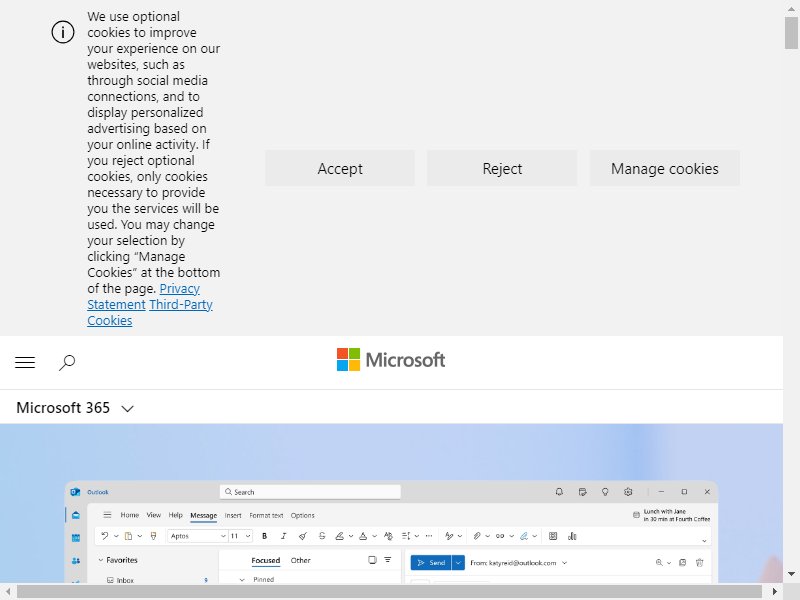Select the Home tab in Outlook preview
Viewport: 800px width, 600px height.
tap(130, 515)
